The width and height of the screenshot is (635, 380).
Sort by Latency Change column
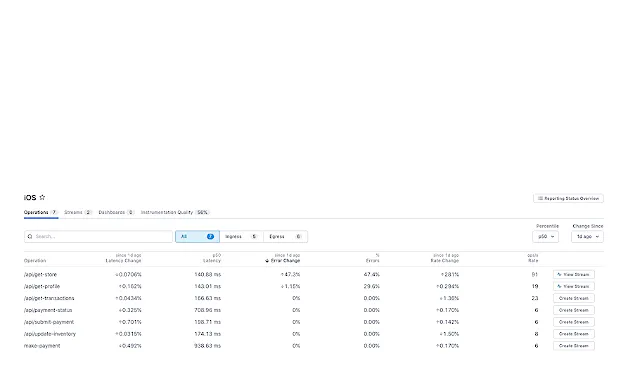pyautogui.click(x=124, y=258)
